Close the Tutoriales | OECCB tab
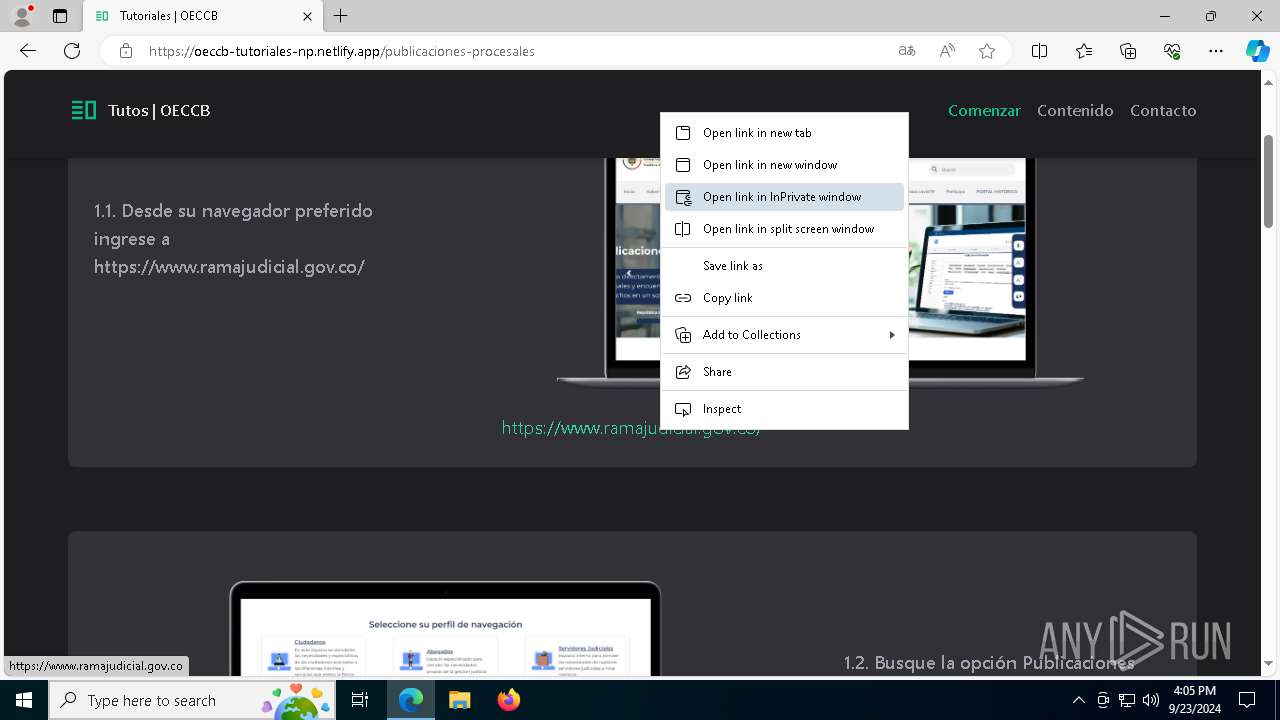The height and width of the screenshot is (720, 1280). [307, 16]
